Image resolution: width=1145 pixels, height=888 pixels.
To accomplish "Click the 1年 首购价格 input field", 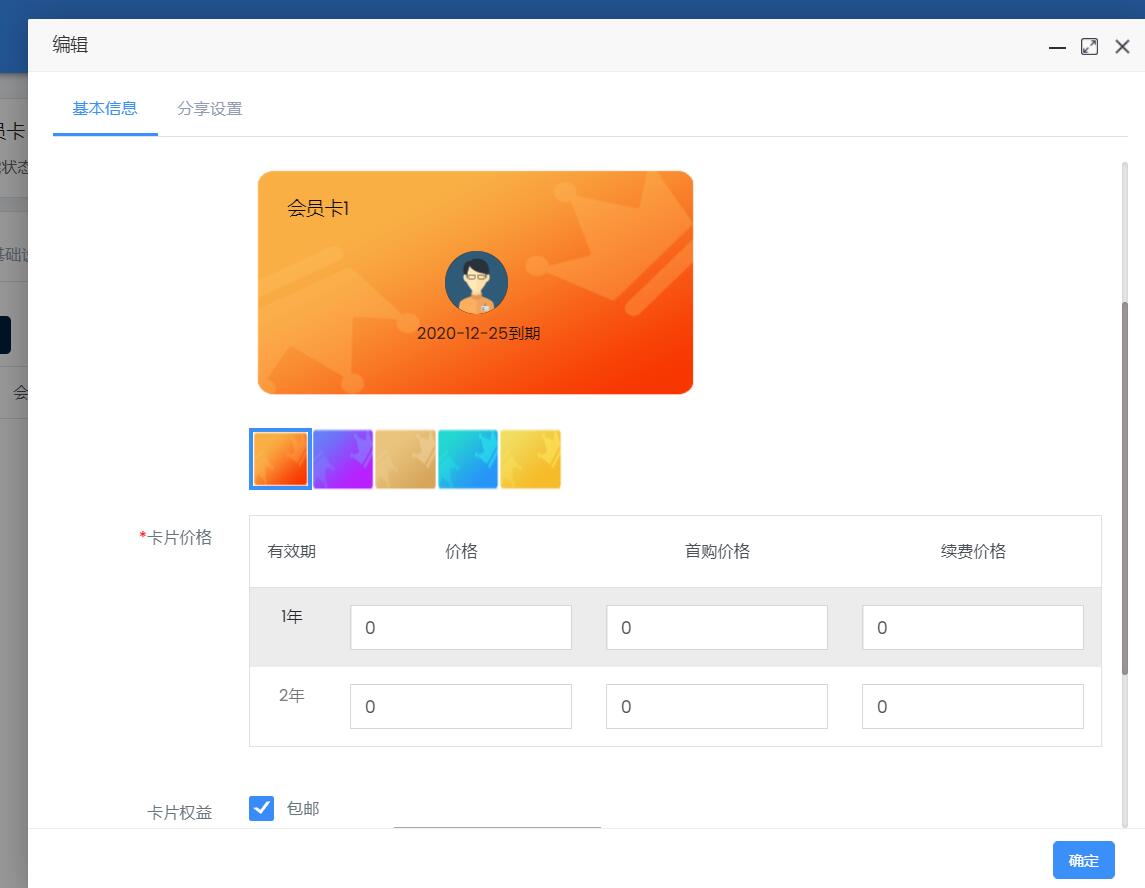I will 716,627.
